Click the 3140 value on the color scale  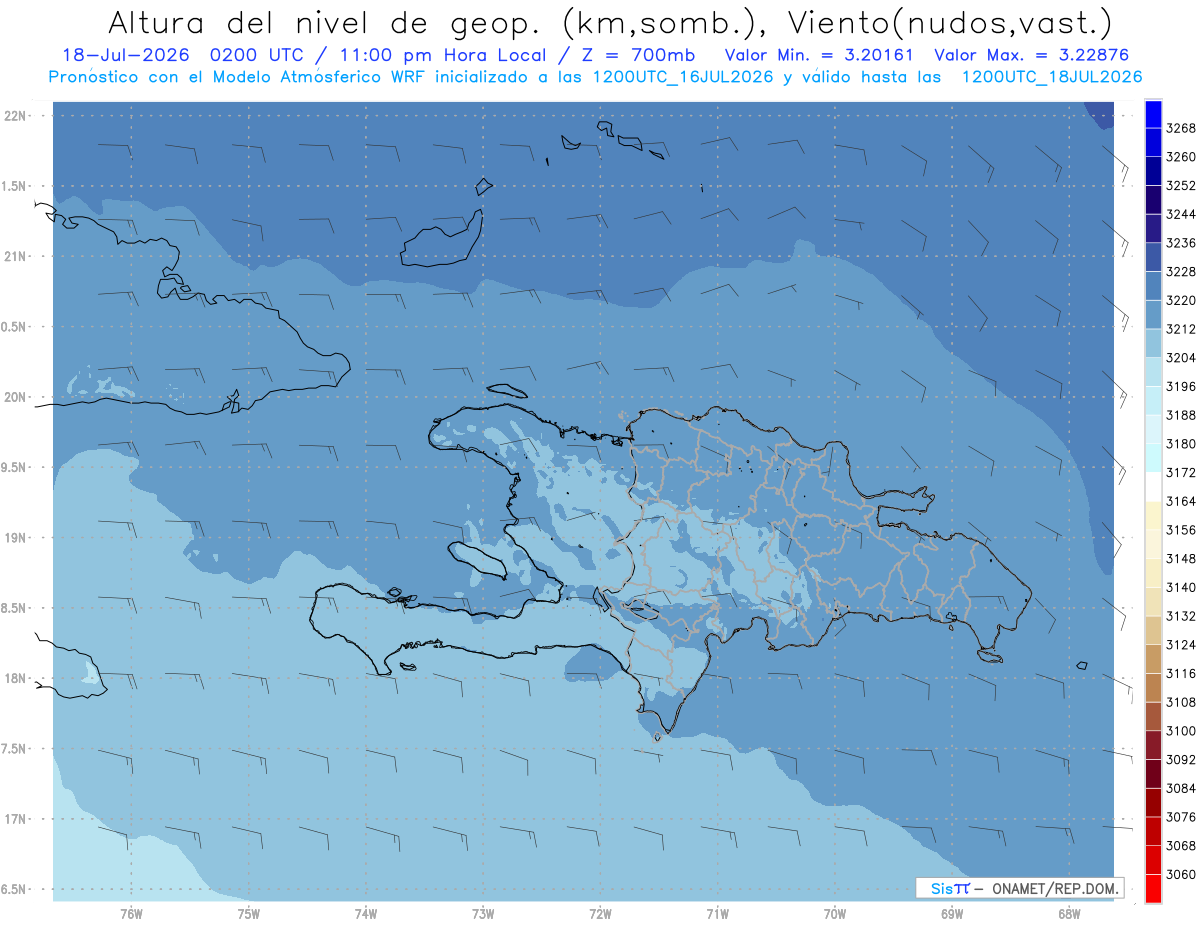[1181, 587]
